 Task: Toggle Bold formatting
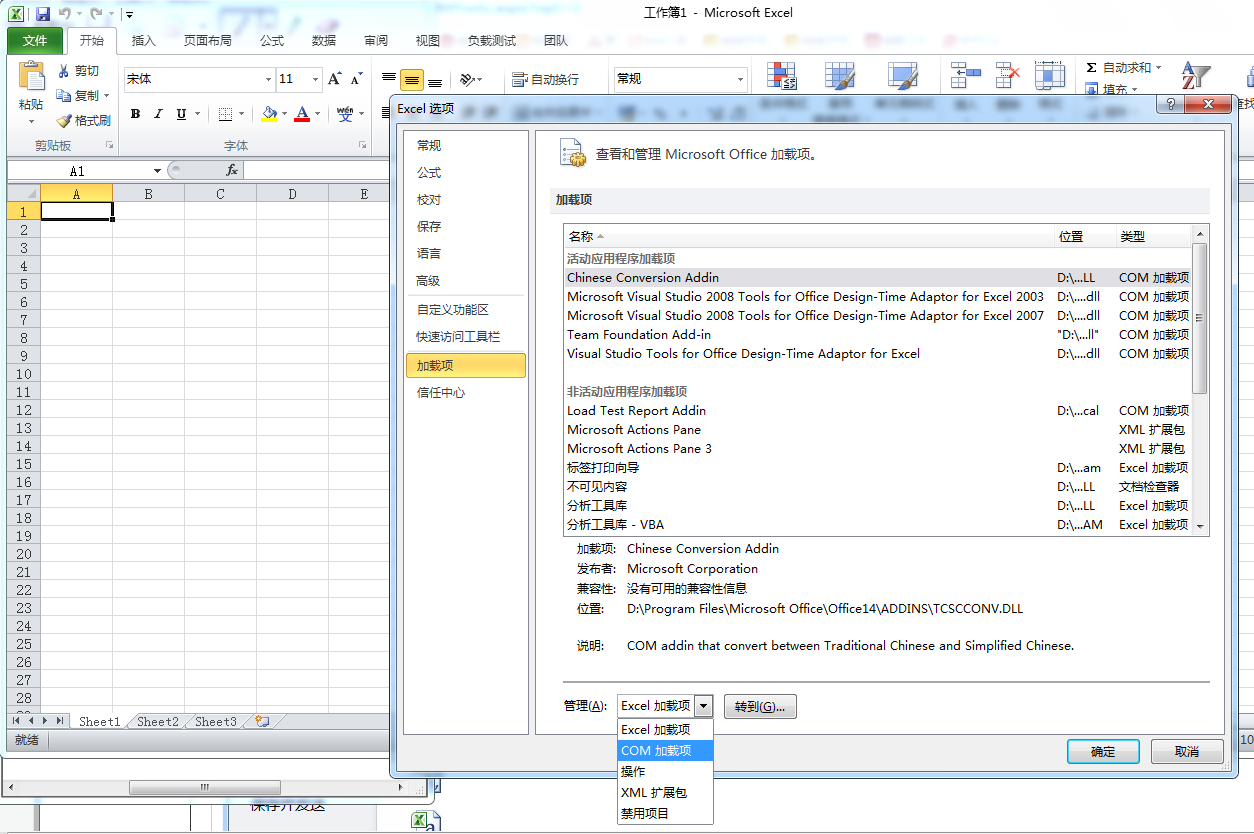point(135,114)
